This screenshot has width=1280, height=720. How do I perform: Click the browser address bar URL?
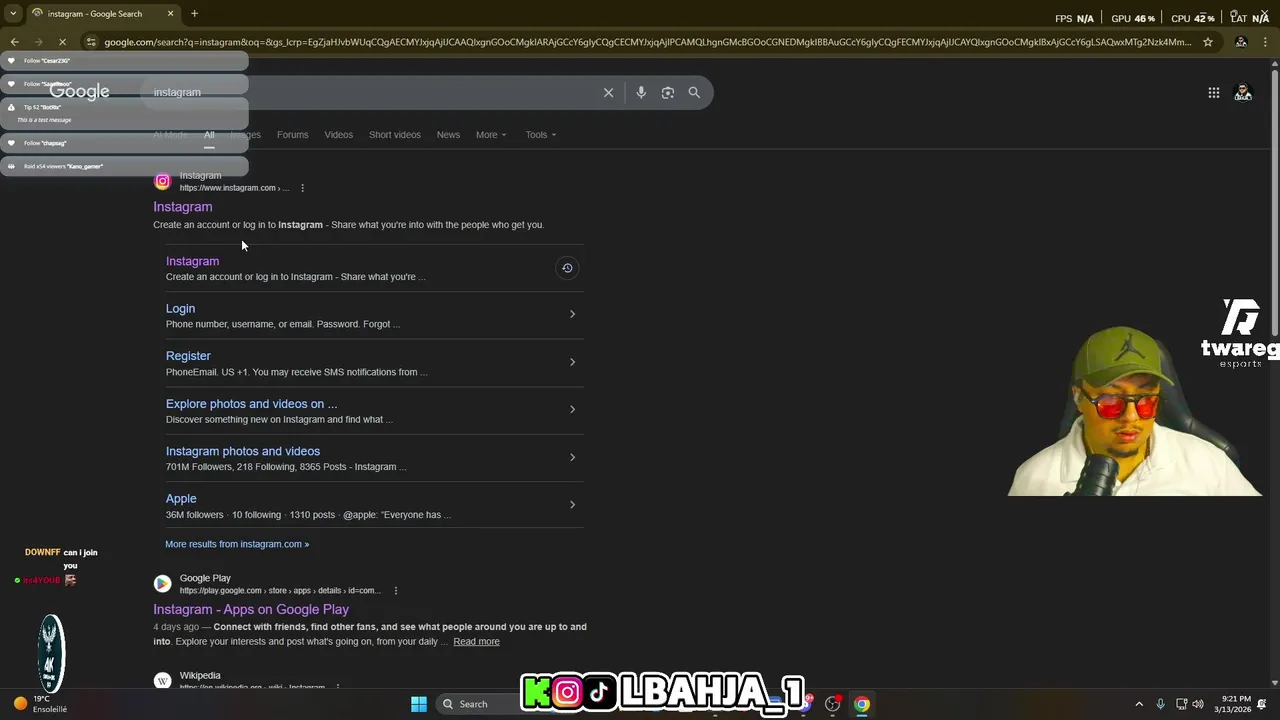pos(647,42)
